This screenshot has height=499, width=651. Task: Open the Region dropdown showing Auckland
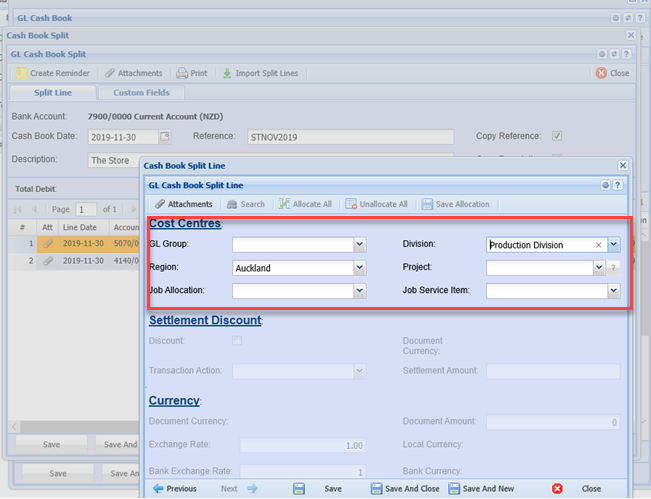click(359, 268)
